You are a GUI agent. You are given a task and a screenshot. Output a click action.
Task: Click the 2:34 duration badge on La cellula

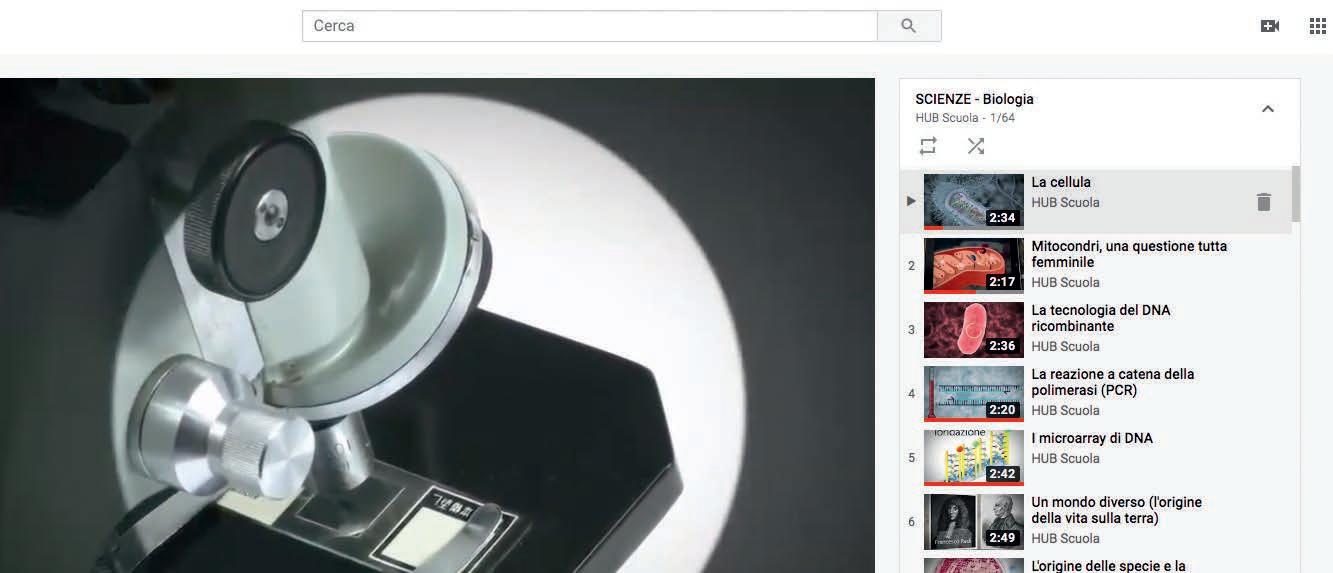point(1002,218)
